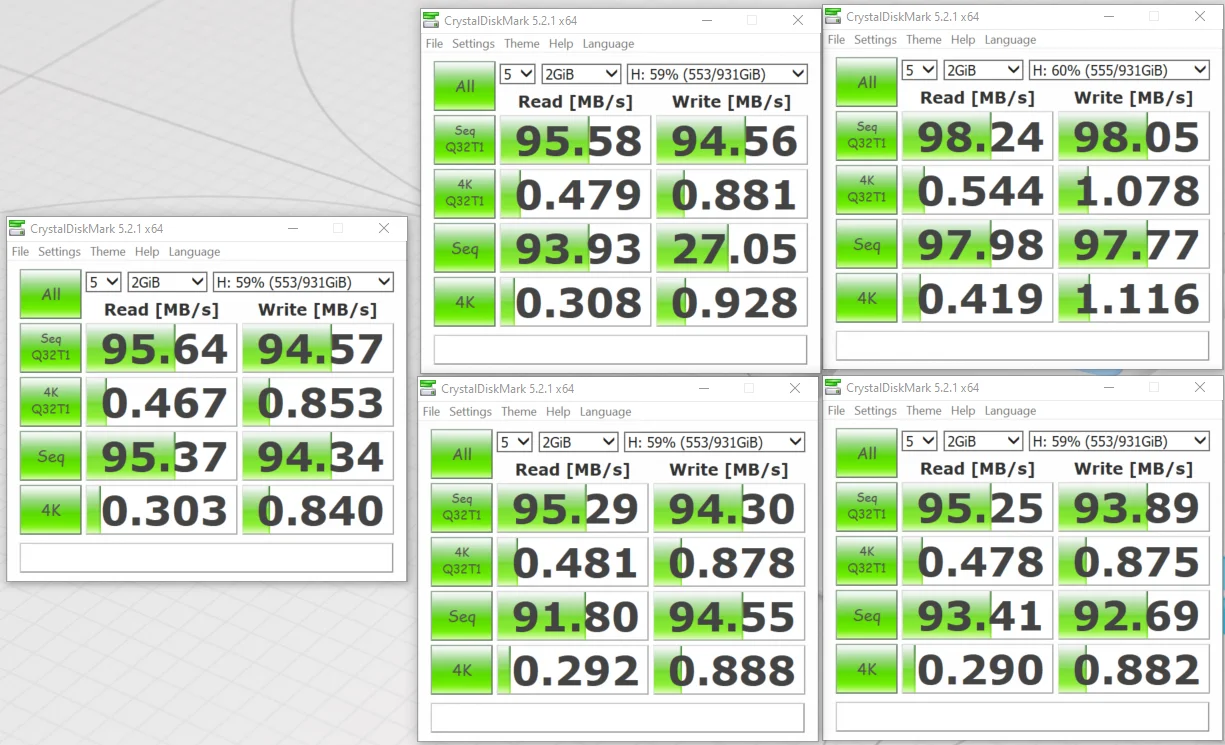Open test count dropdown in the 95.64 window

(x=104, y=282)
